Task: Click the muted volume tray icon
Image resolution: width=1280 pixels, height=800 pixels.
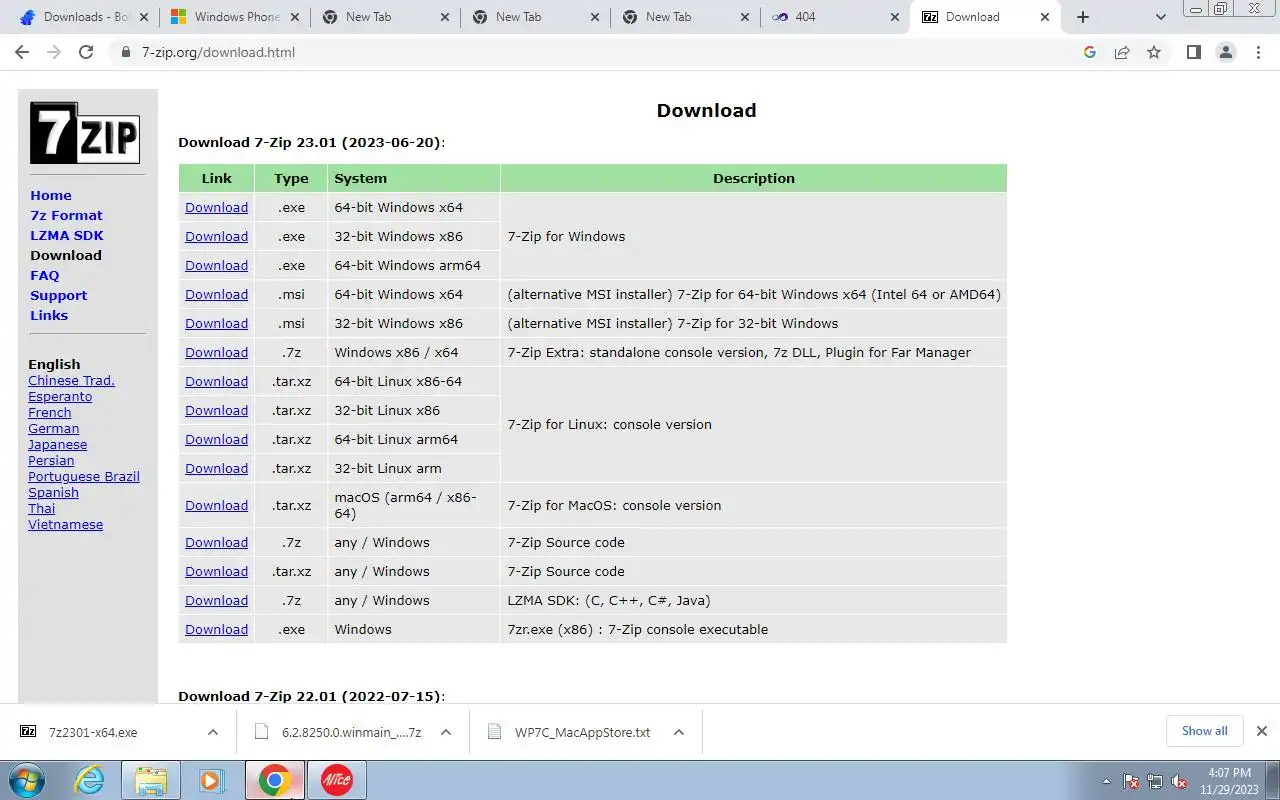Action: (x=1179, y=781)
